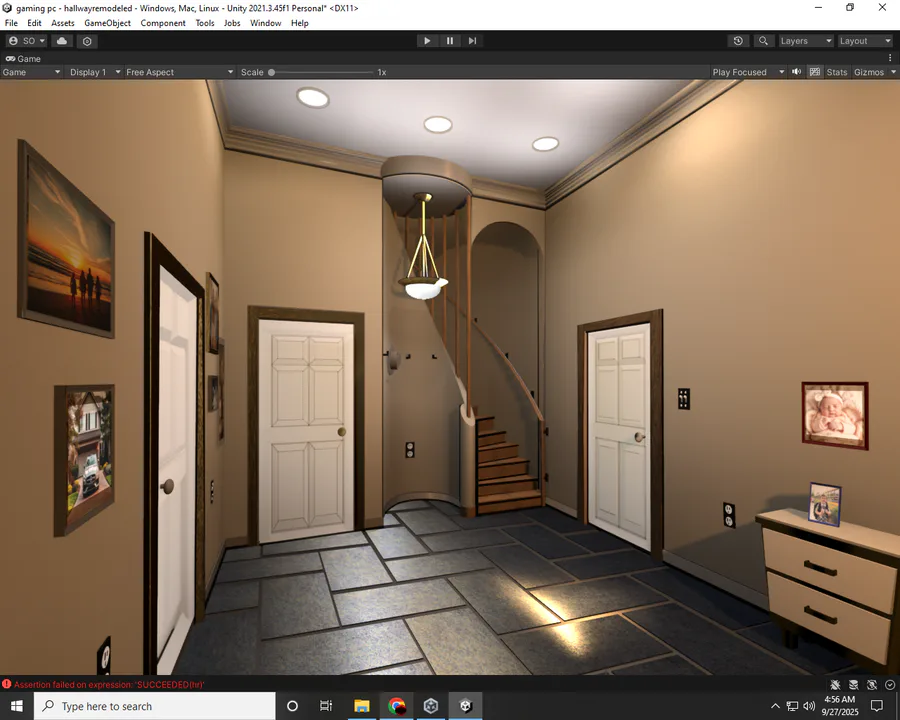The height and width of the screenshot is (720, 900).
Task: Click the Unity logo in the title bar
Action: [7, 8]
